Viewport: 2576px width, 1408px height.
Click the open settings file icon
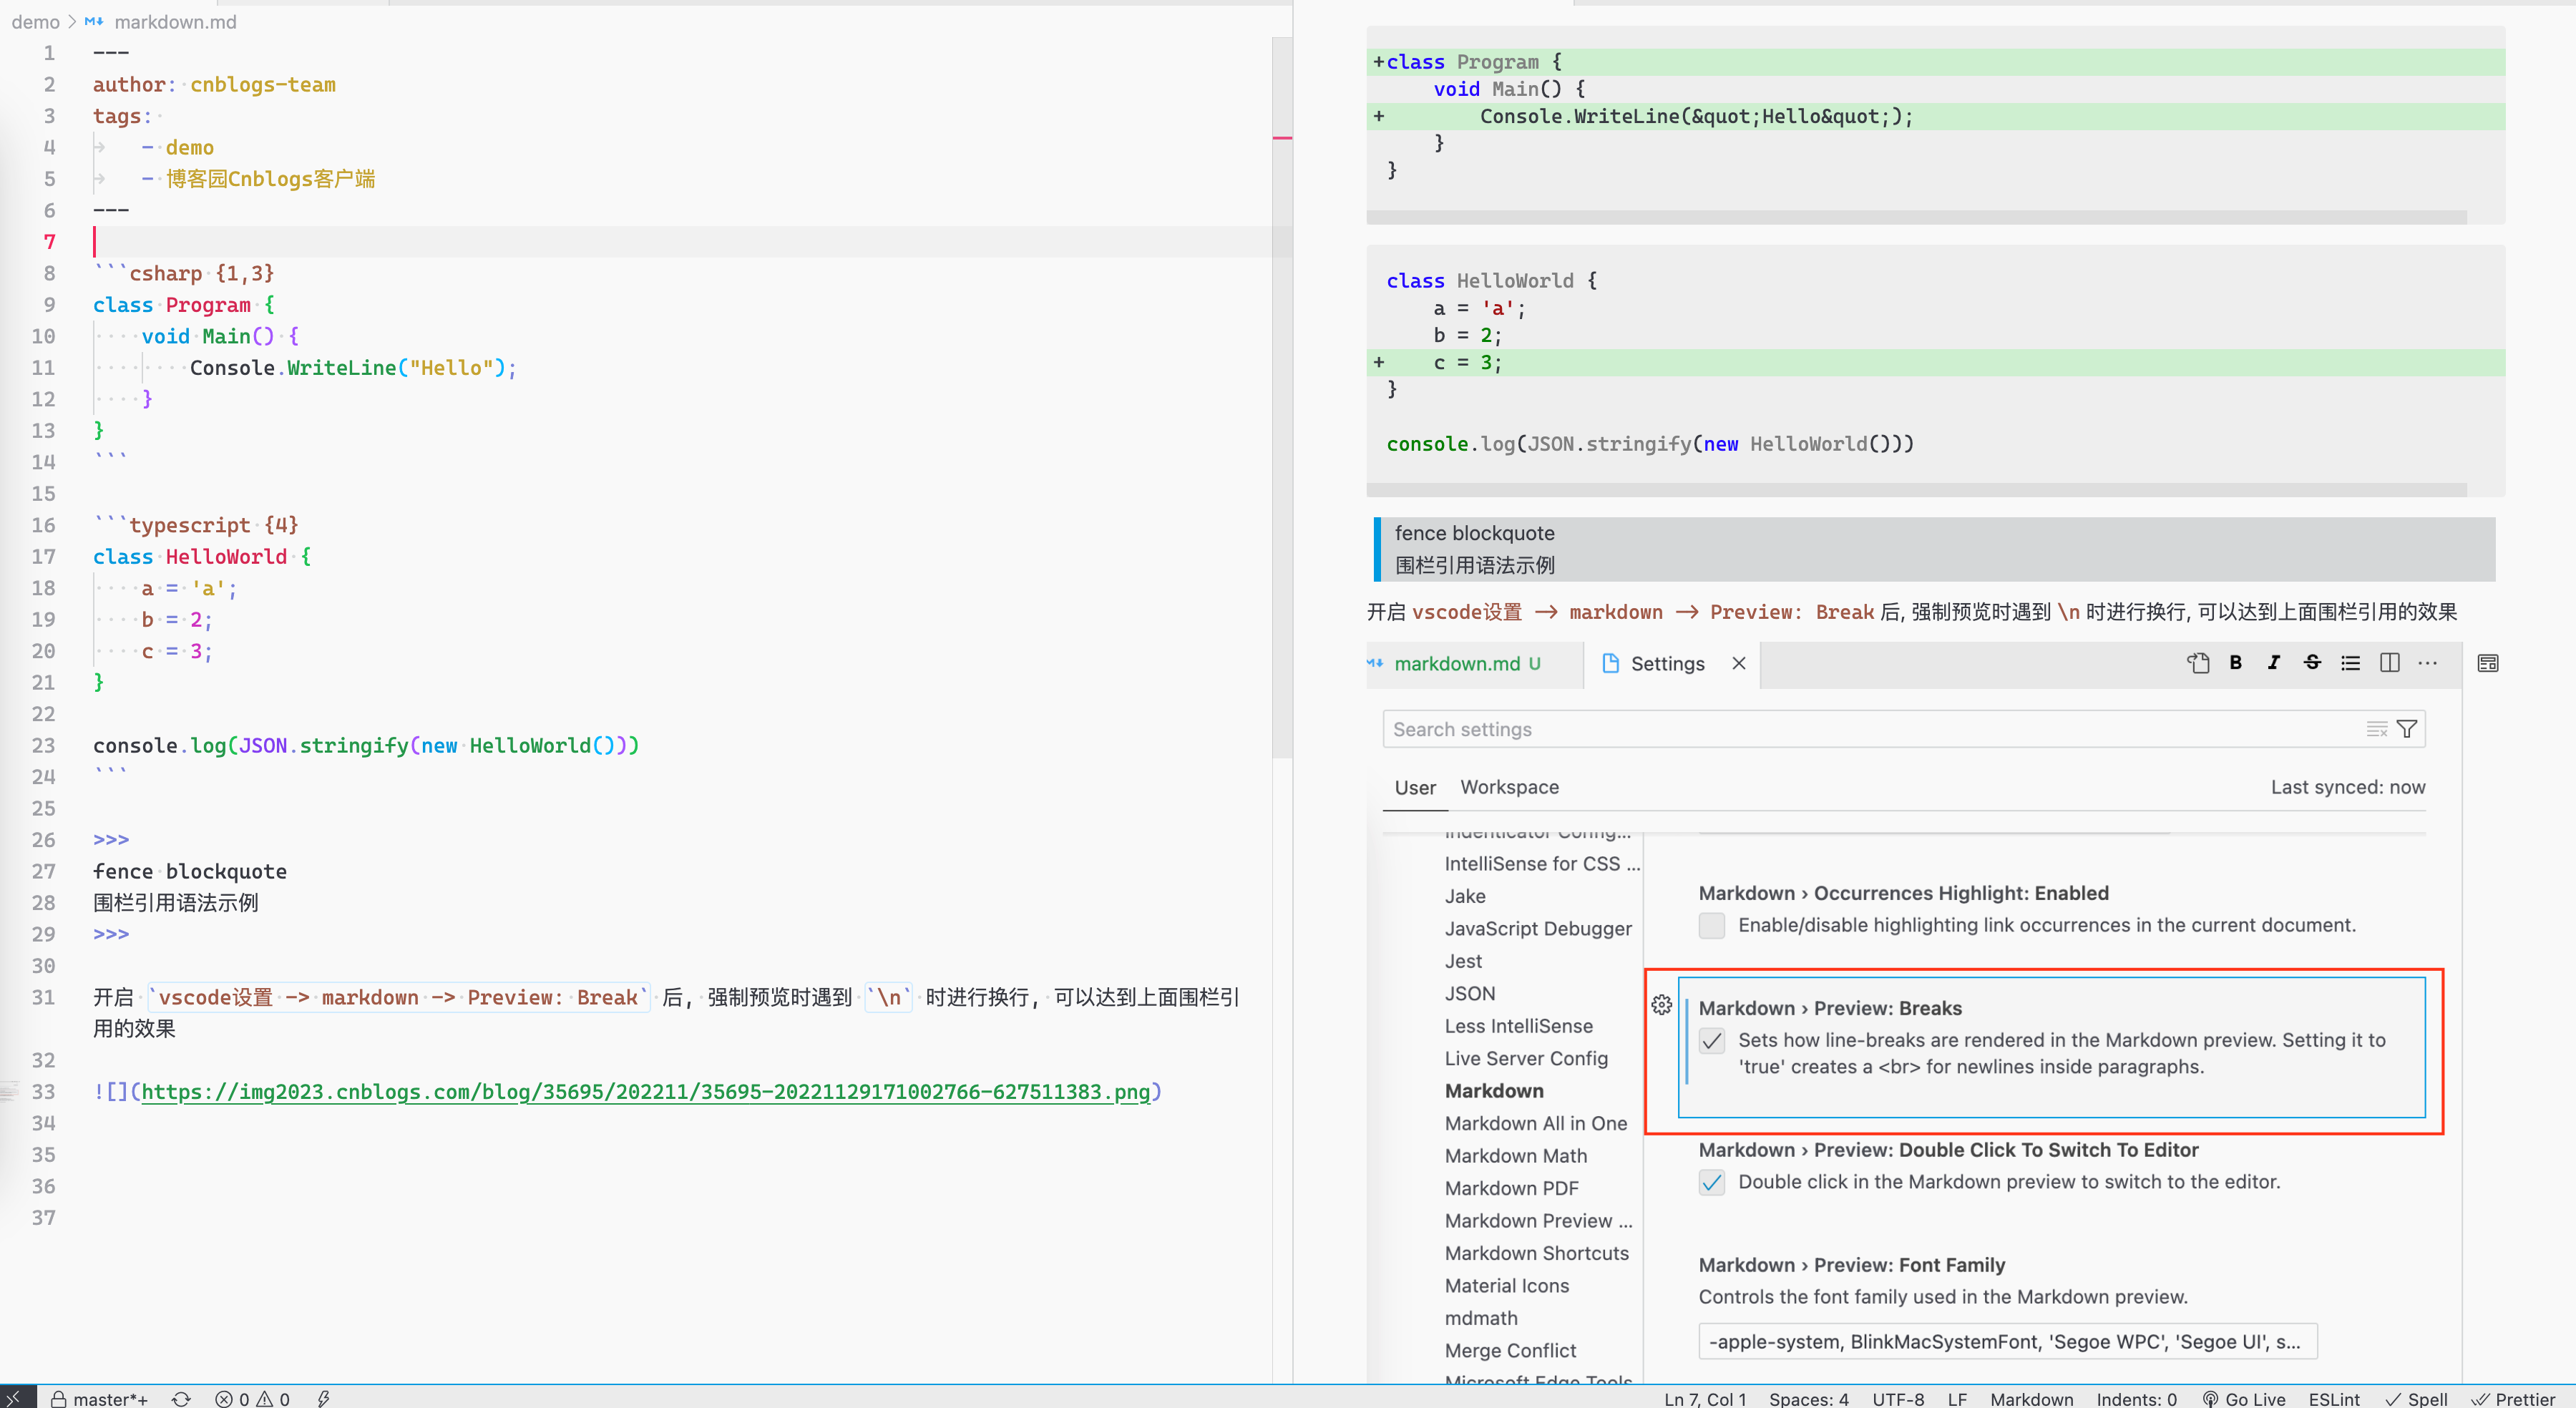click(x=2197, y=662)
